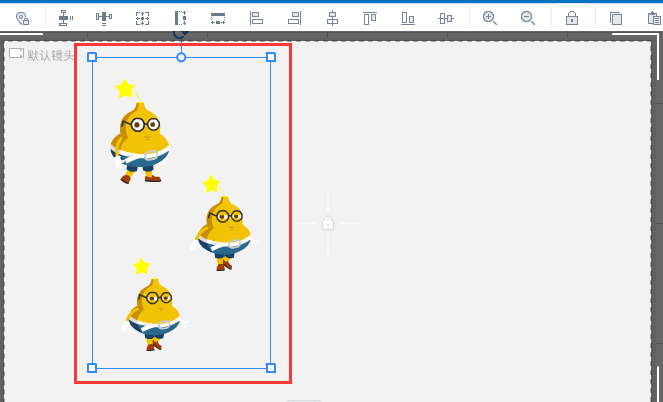Screen dimensions: 663x402
Task: Paste from clipboard icon
Action: pos(654,18)
